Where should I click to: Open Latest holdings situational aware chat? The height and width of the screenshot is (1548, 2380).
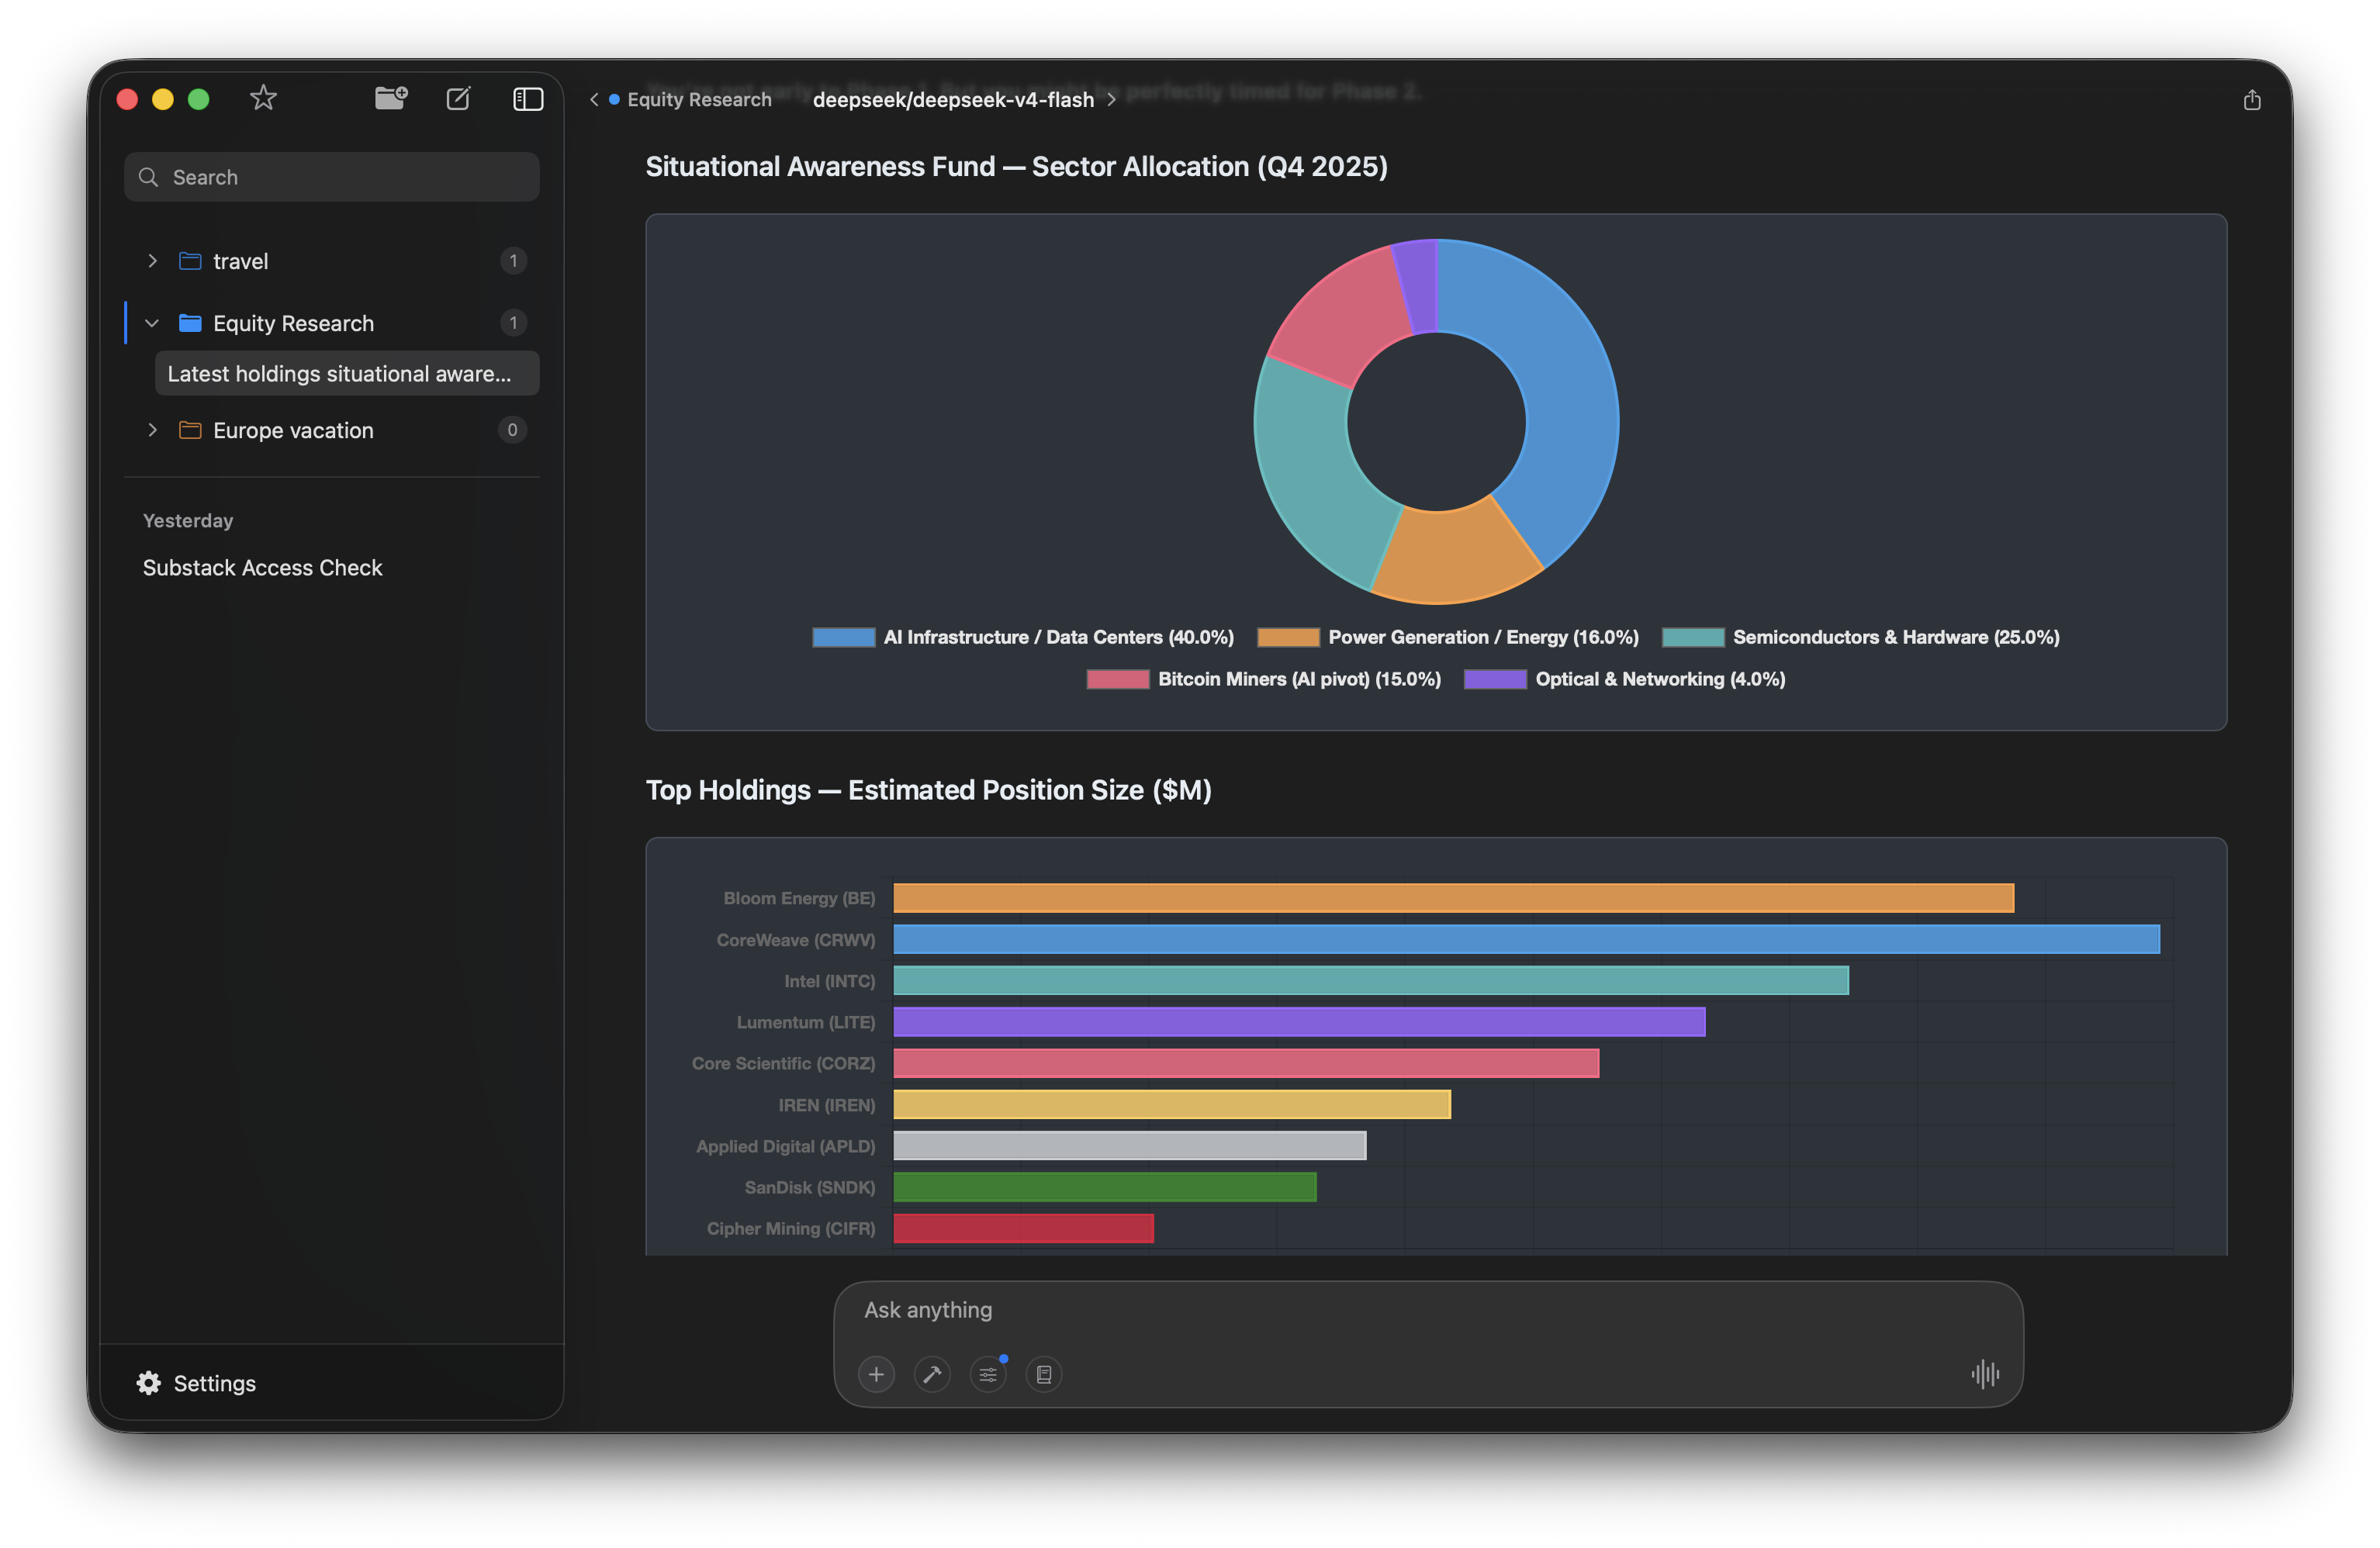click(x=347, y=373)
